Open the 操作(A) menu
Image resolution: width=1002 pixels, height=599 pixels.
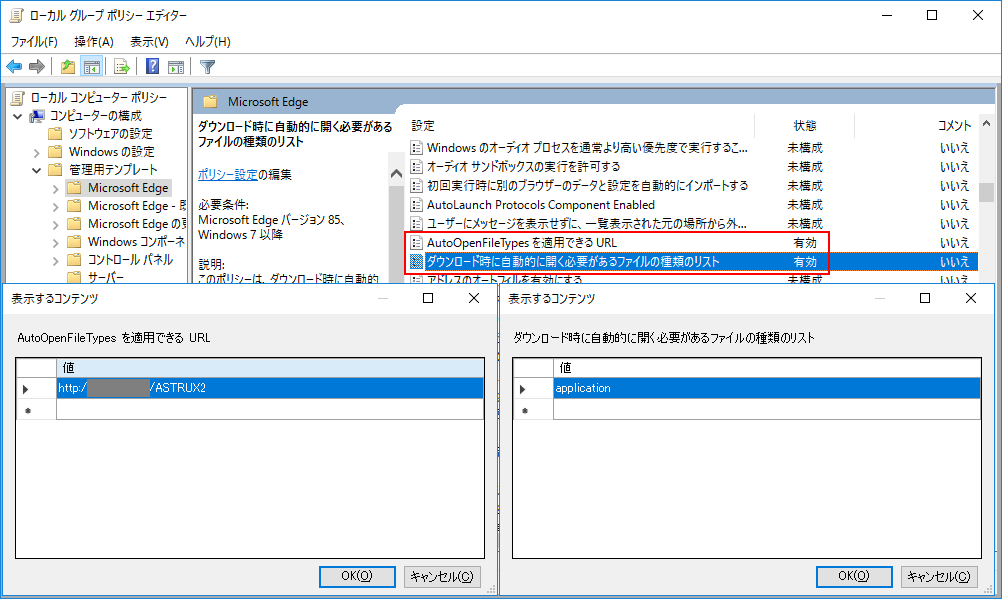coord(93,42)
